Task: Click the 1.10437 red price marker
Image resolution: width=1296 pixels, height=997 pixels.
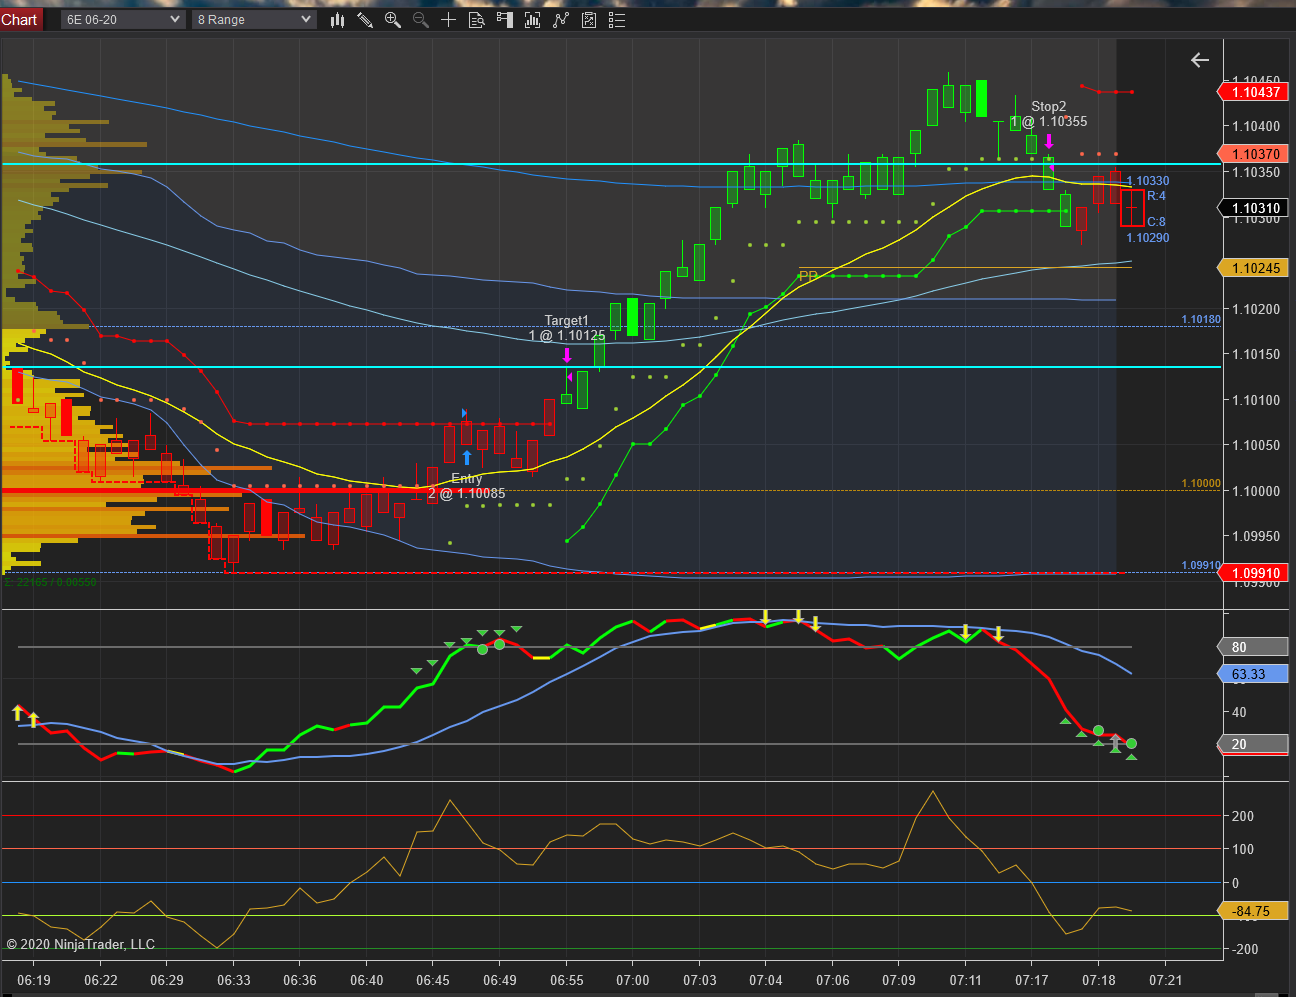Action: [1253, 92]
